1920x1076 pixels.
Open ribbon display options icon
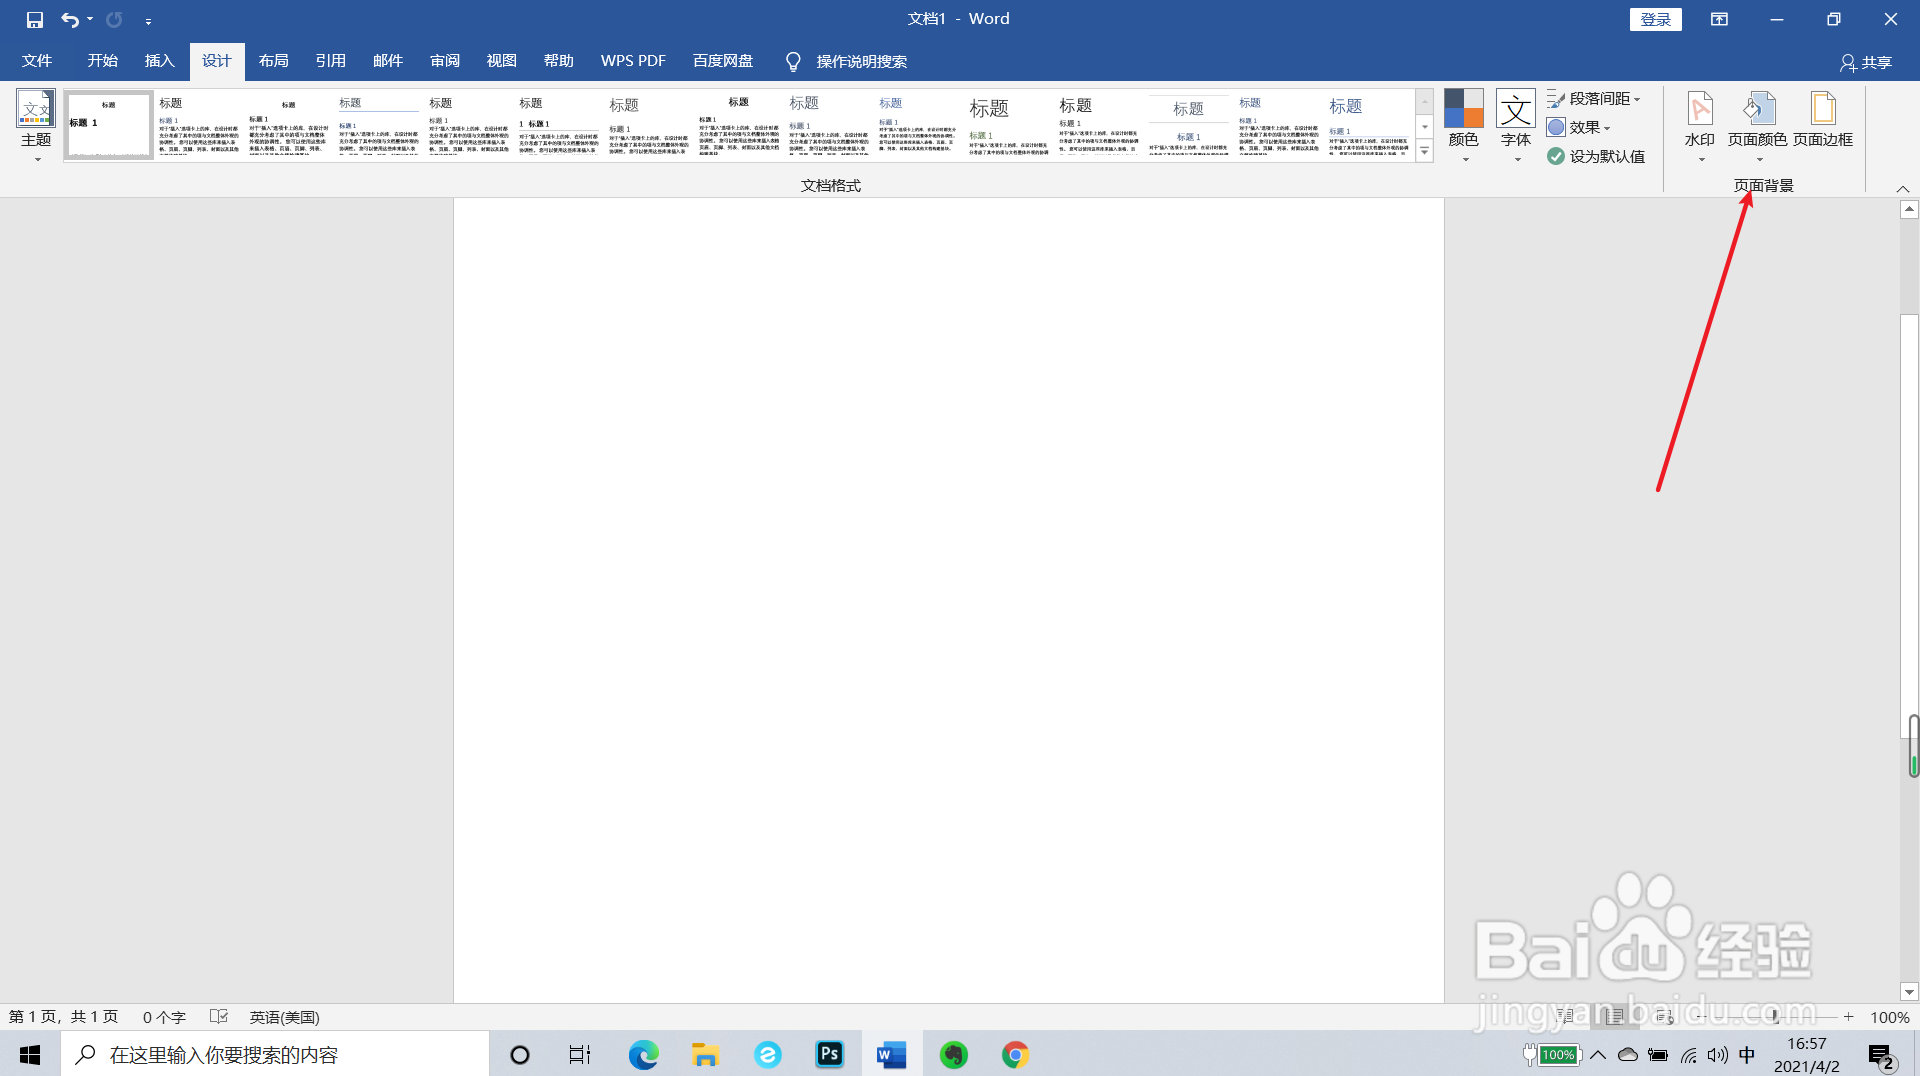[1719, 19]
